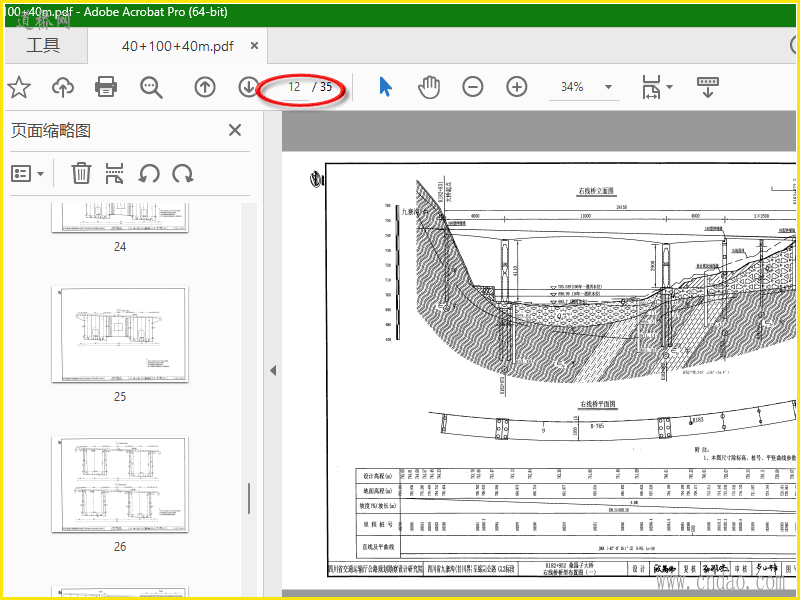Image resolution: width=800 pixels, height=600 pixels.
Task: Click the 34% zoom level field
Action: [572, 87]
